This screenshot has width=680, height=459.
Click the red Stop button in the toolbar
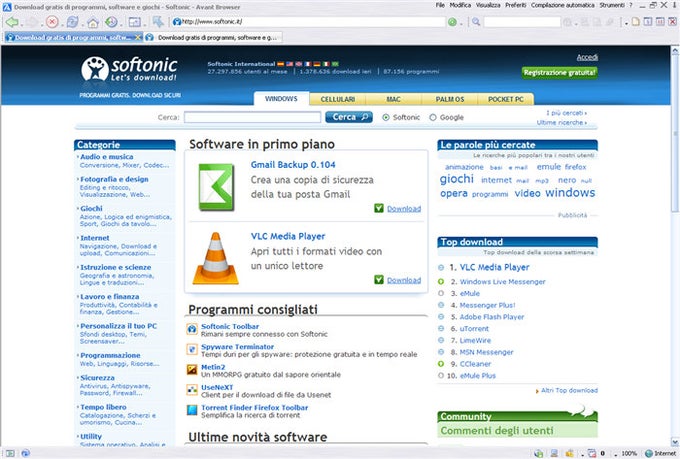click(52, 22)
